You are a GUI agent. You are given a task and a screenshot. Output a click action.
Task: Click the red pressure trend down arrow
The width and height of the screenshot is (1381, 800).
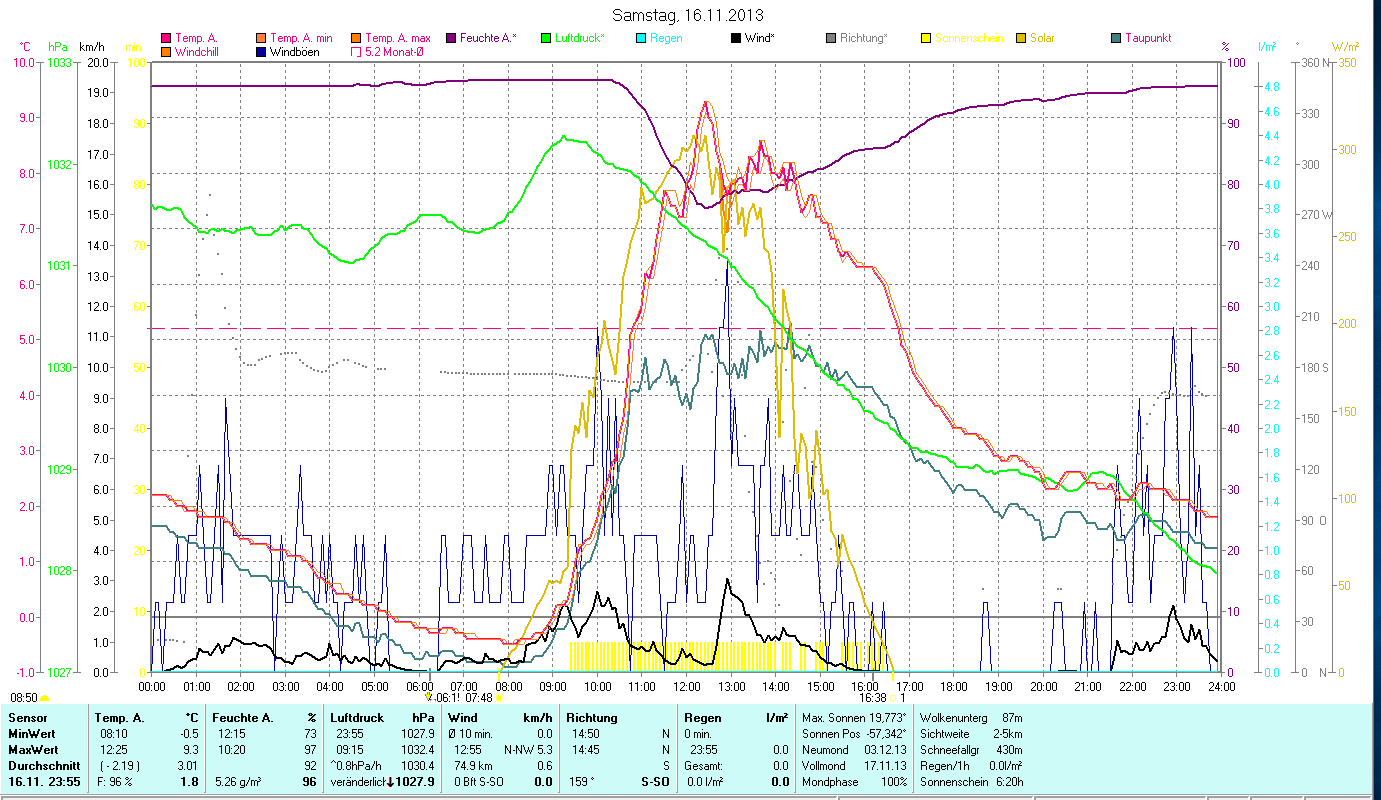click(389, 782)
